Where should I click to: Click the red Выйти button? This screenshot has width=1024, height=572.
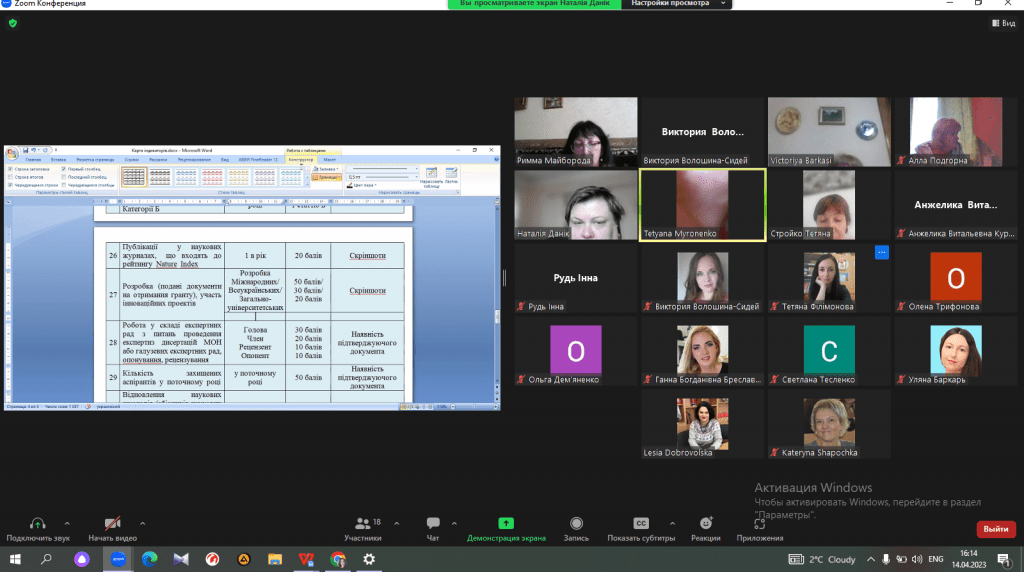pos(995,529)
